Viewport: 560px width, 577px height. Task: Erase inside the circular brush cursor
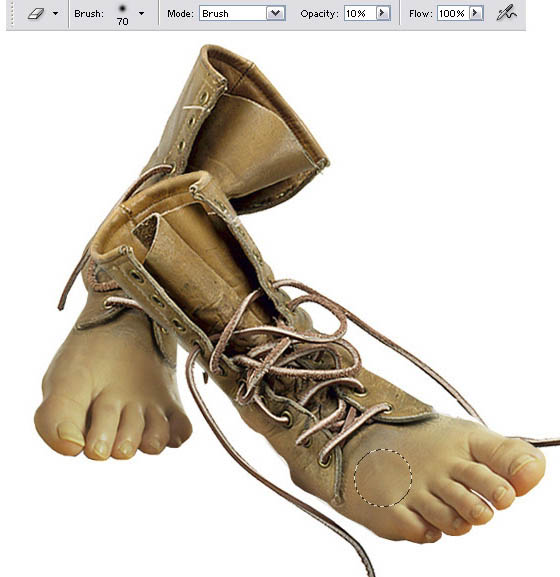coord(383,477)
